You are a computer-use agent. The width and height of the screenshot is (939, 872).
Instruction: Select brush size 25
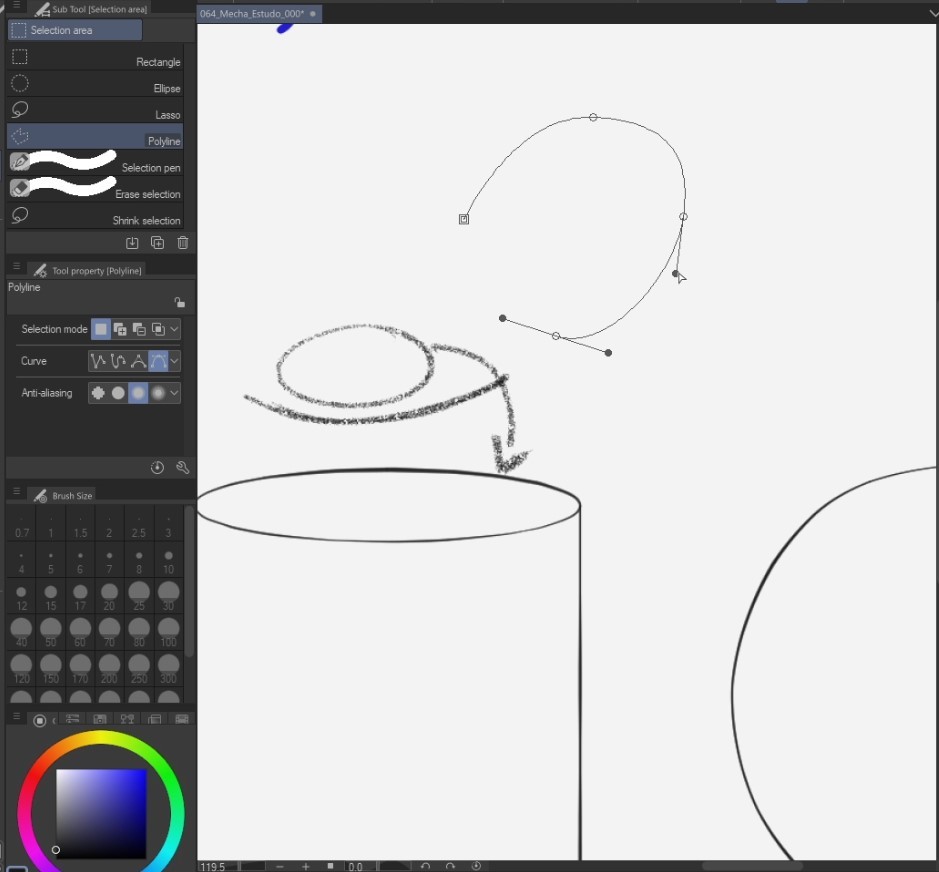[139, 598]
